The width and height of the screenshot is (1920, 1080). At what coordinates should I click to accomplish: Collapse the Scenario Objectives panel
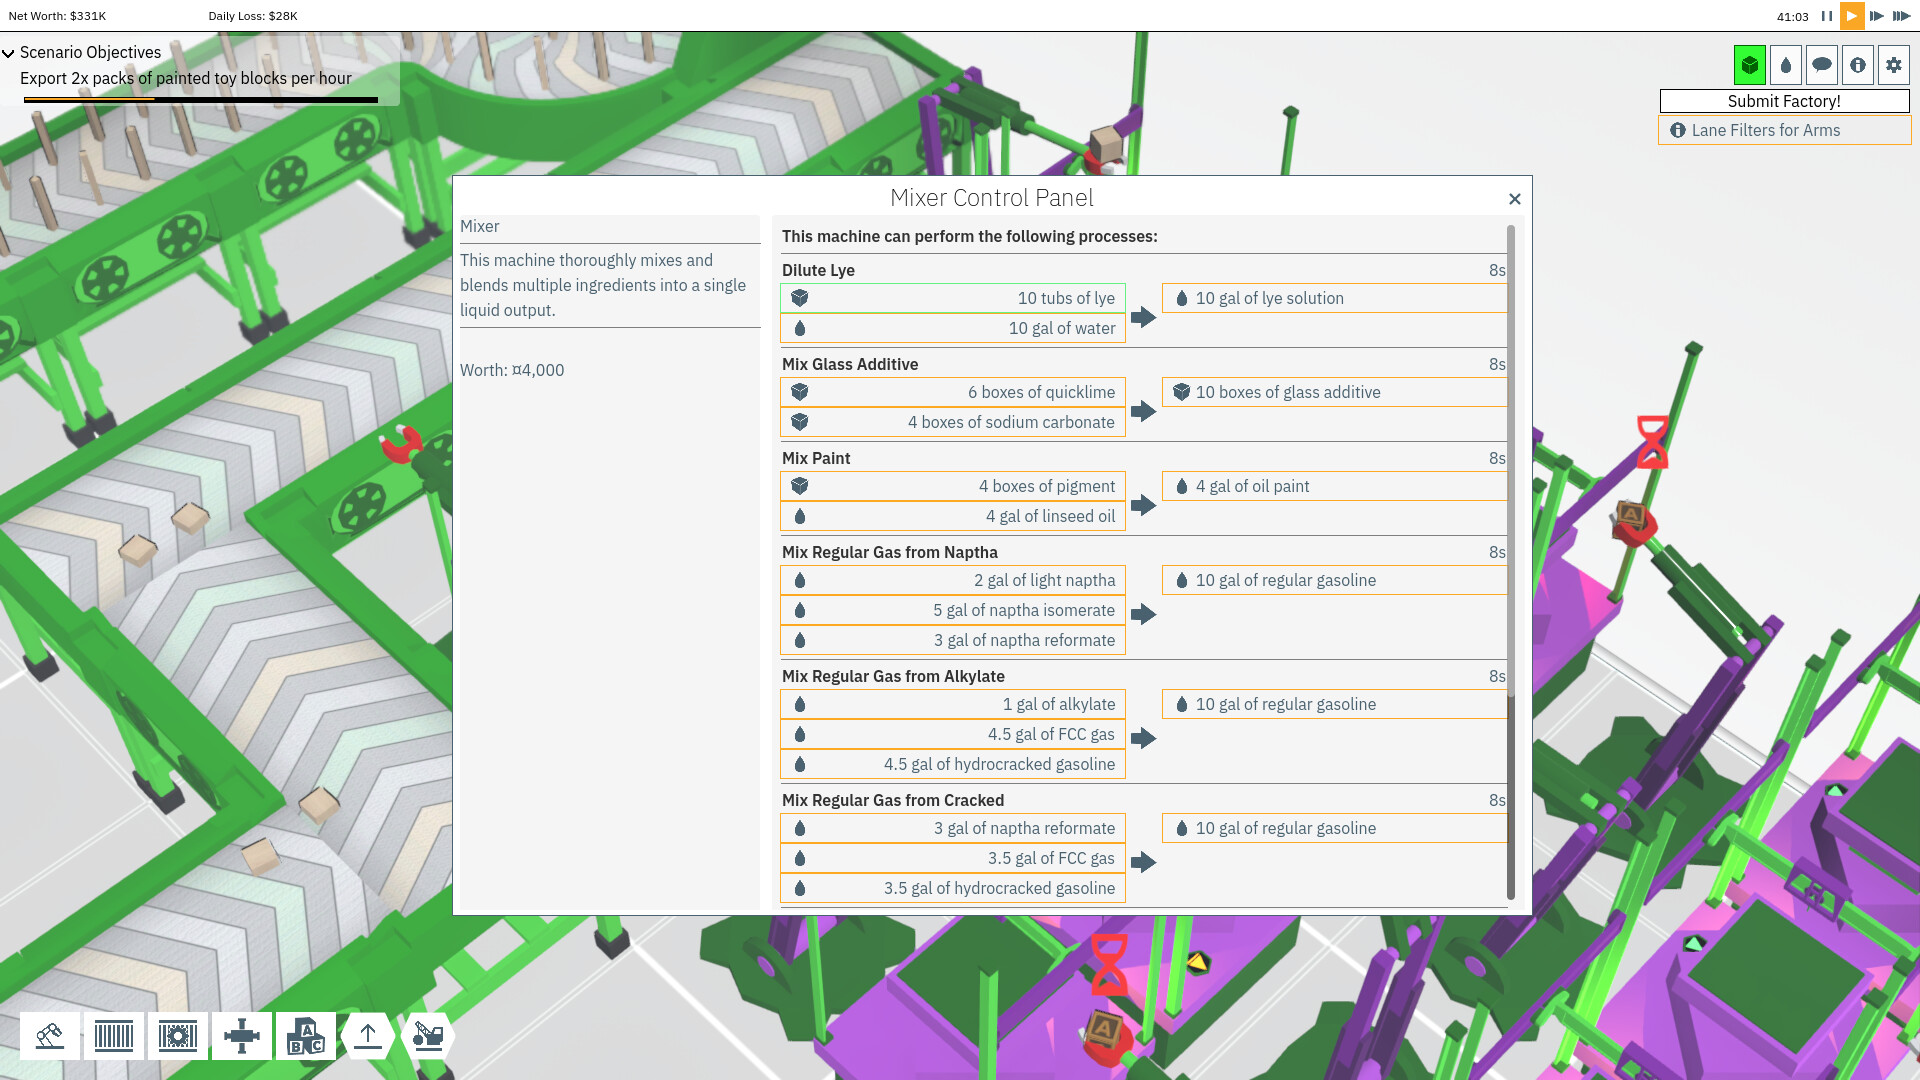pos(8,53)
